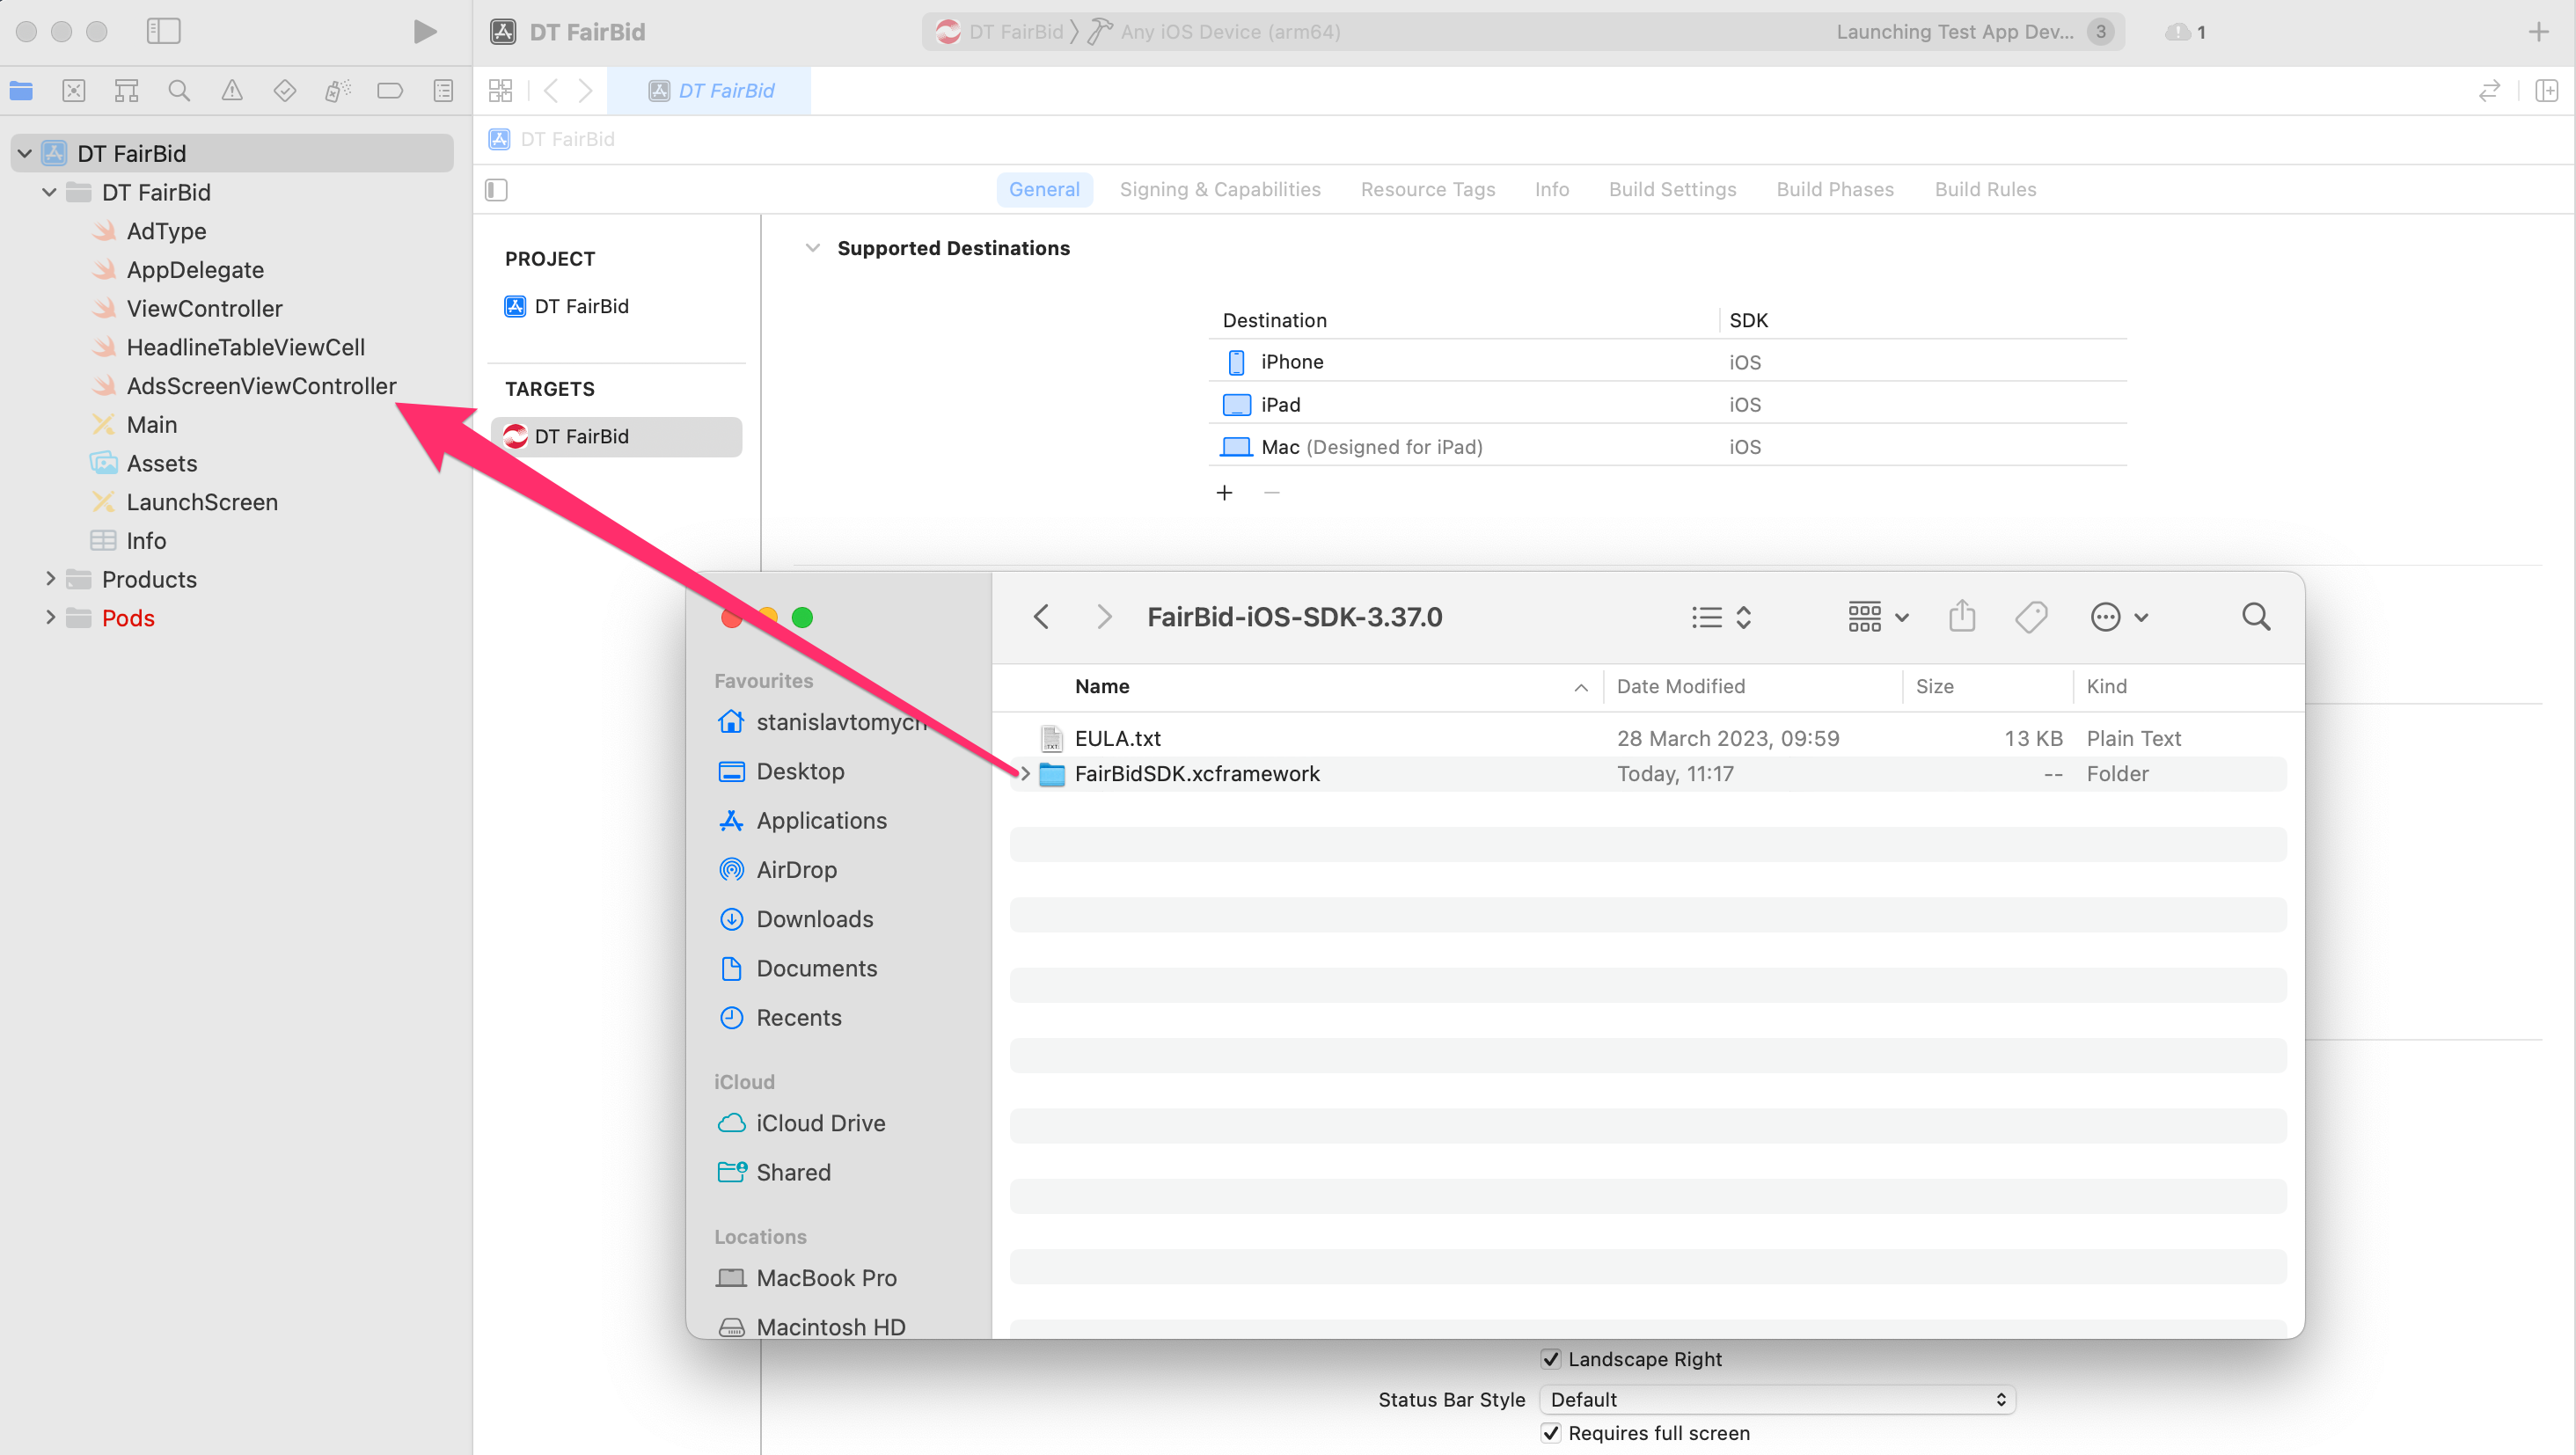
Task: Uncheck Requires full screen
Action: pyautogui.click(x=1551, y=1432)
